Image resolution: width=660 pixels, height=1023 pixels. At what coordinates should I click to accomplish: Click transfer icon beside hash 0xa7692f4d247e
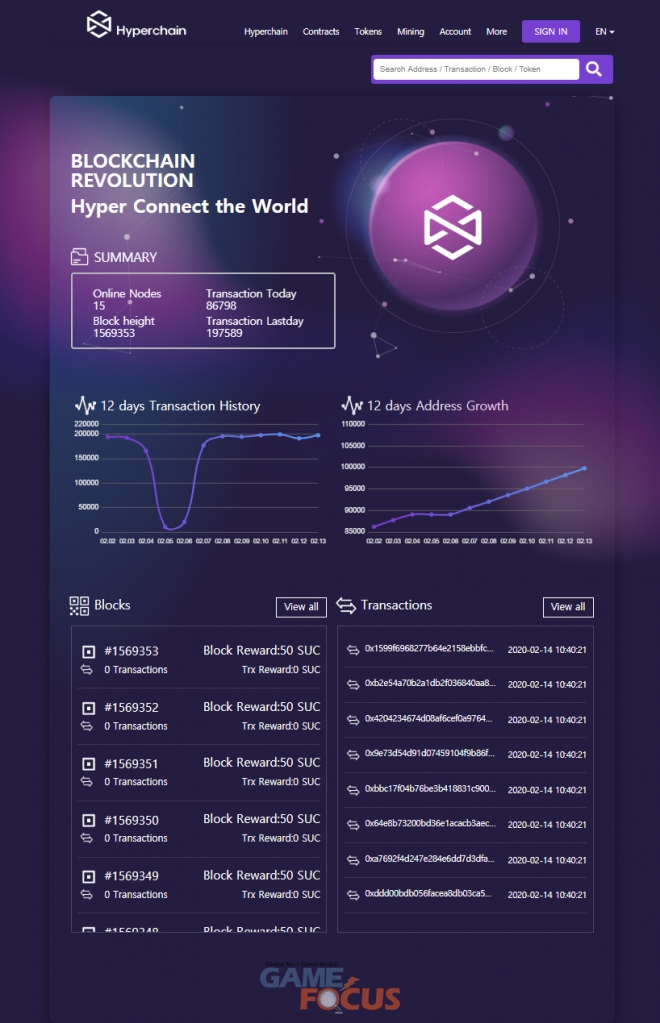tap(353, 860)
